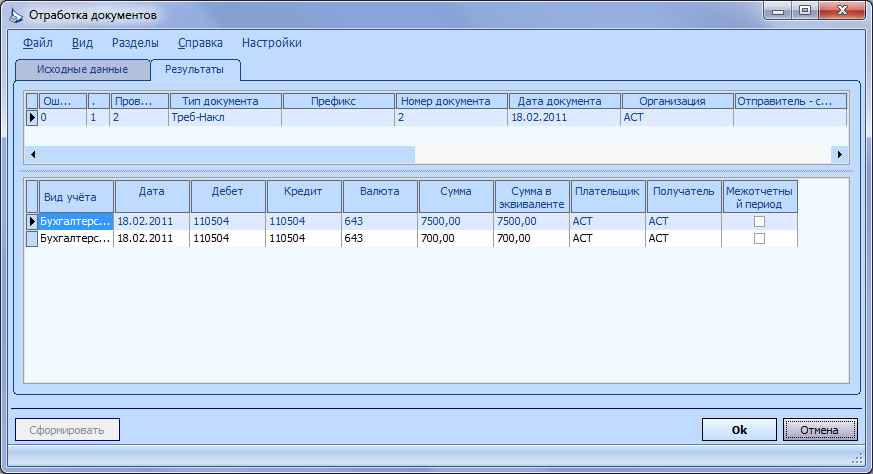Screen dimensions: 873x474
Task: Click the disabled Сформировать button
Action: (x=67, y=429)
